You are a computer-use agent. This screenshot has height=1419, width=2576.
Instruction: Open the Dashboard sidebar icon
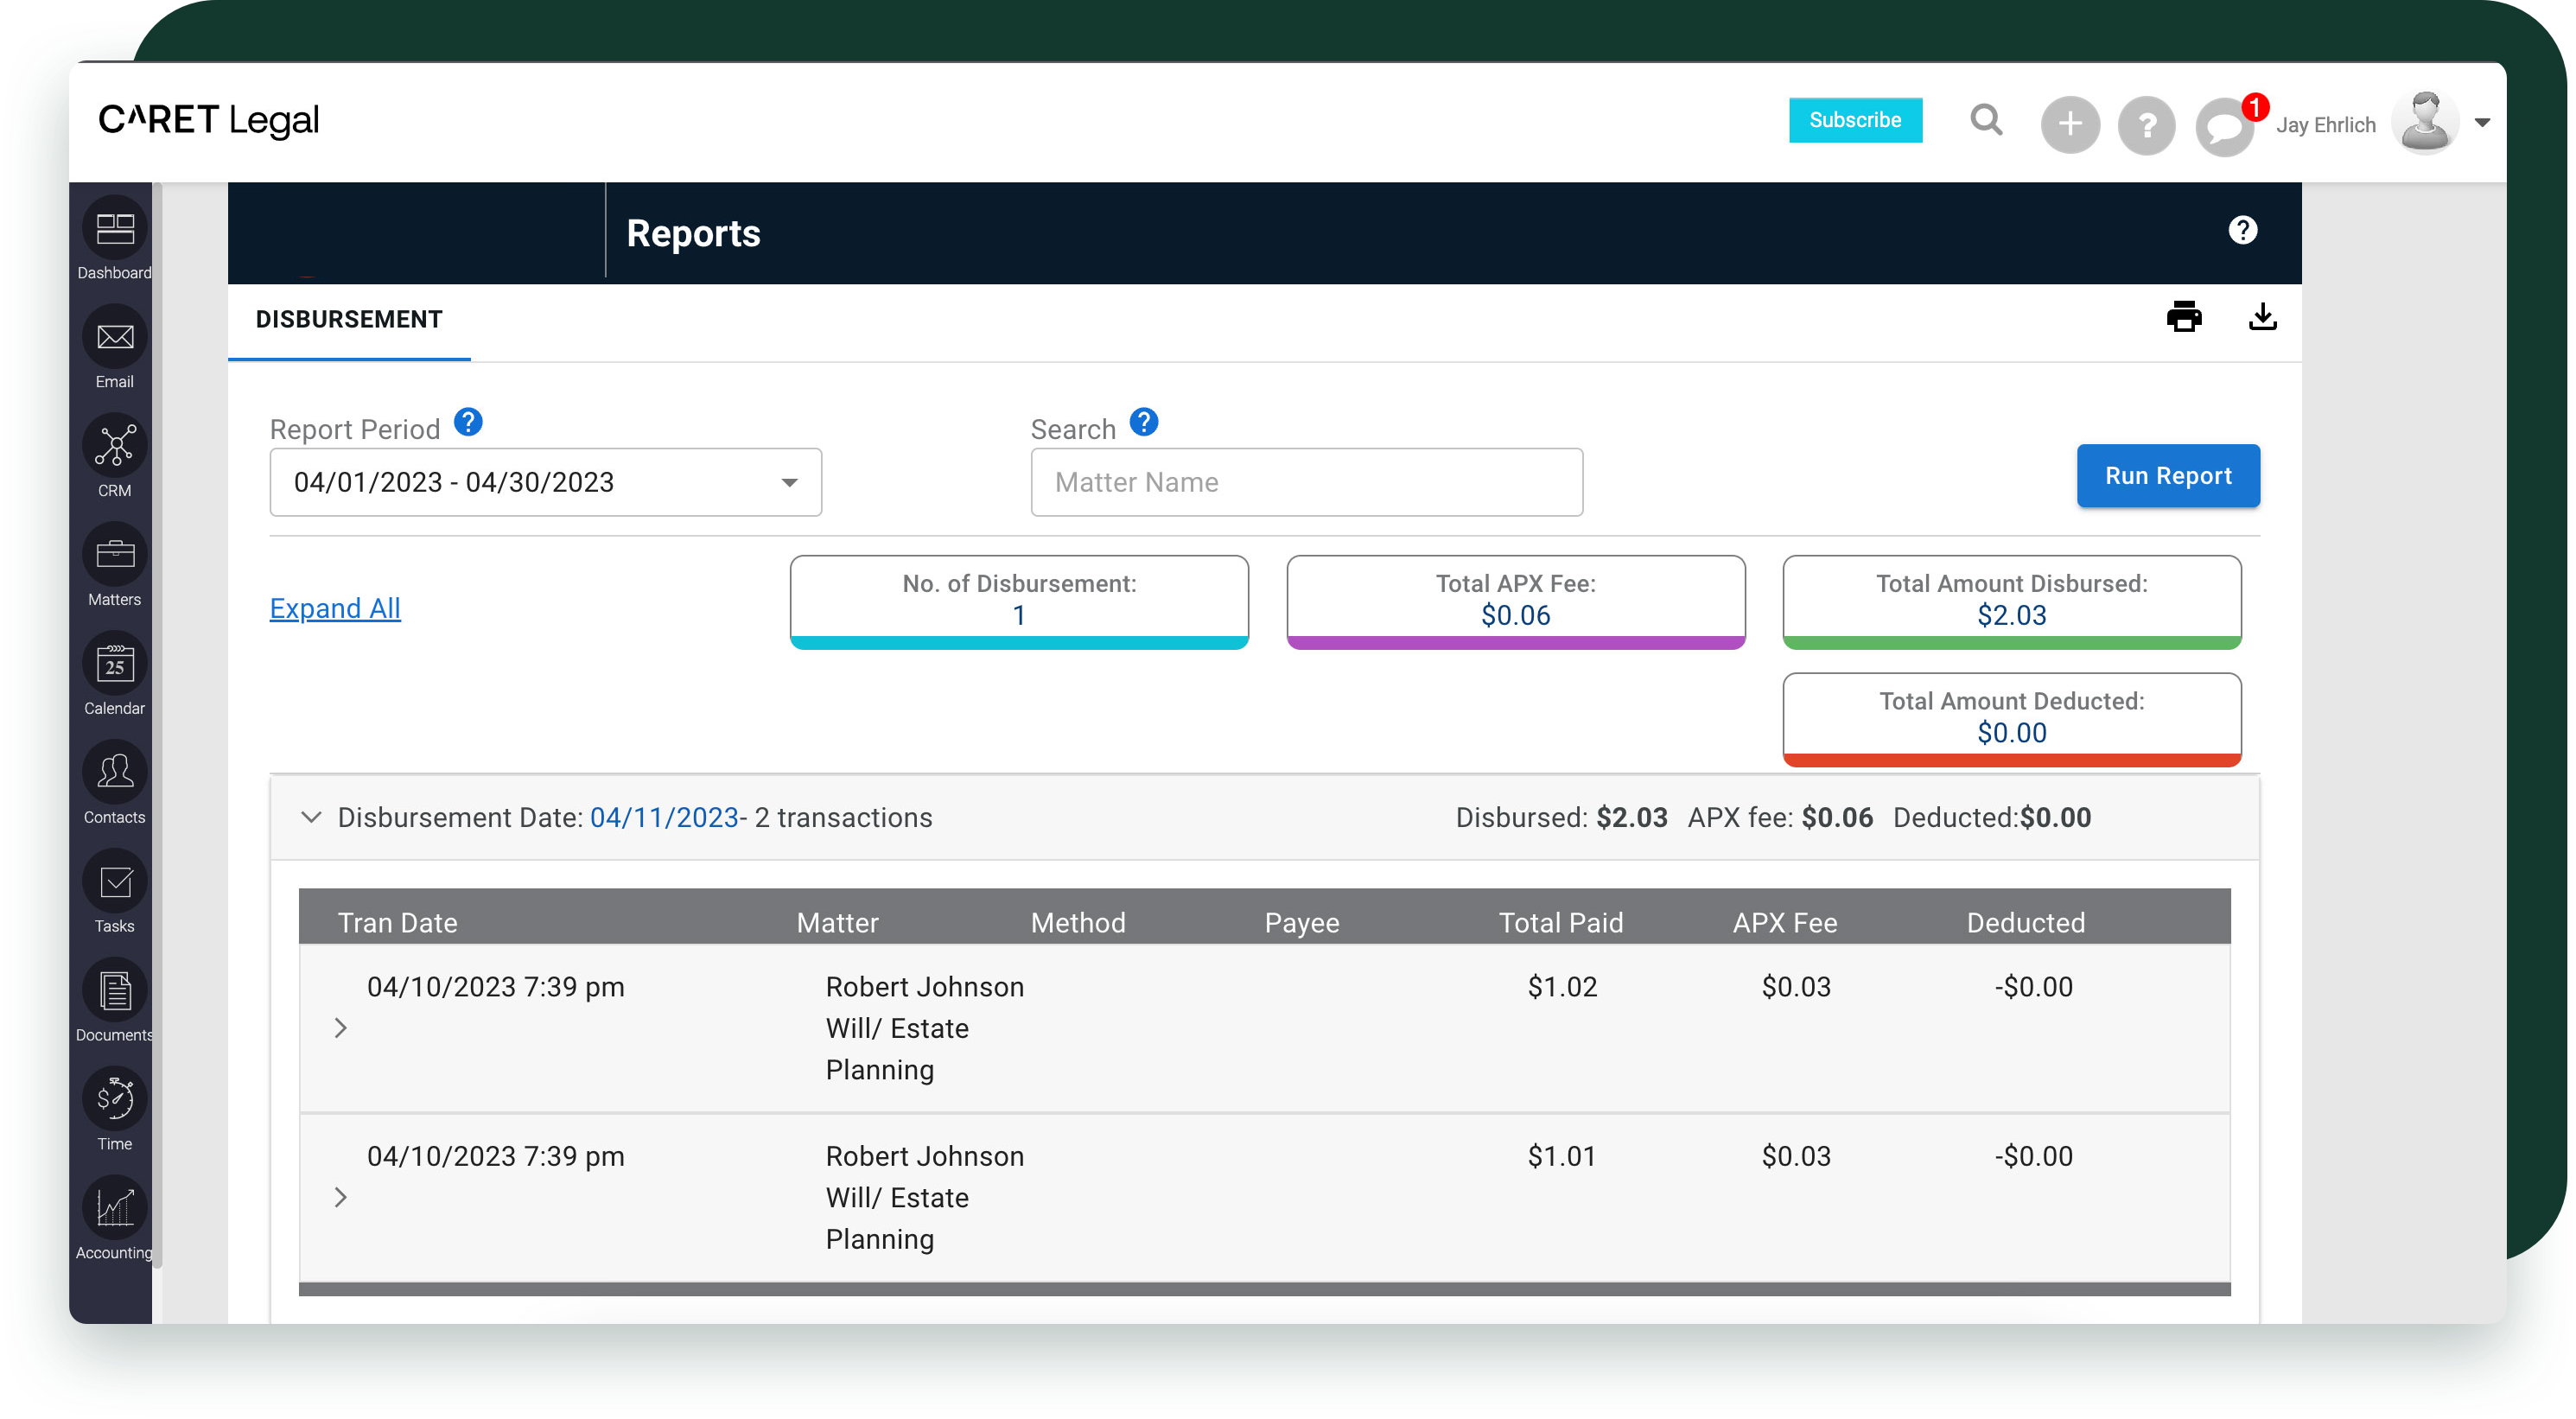point(115,229)
